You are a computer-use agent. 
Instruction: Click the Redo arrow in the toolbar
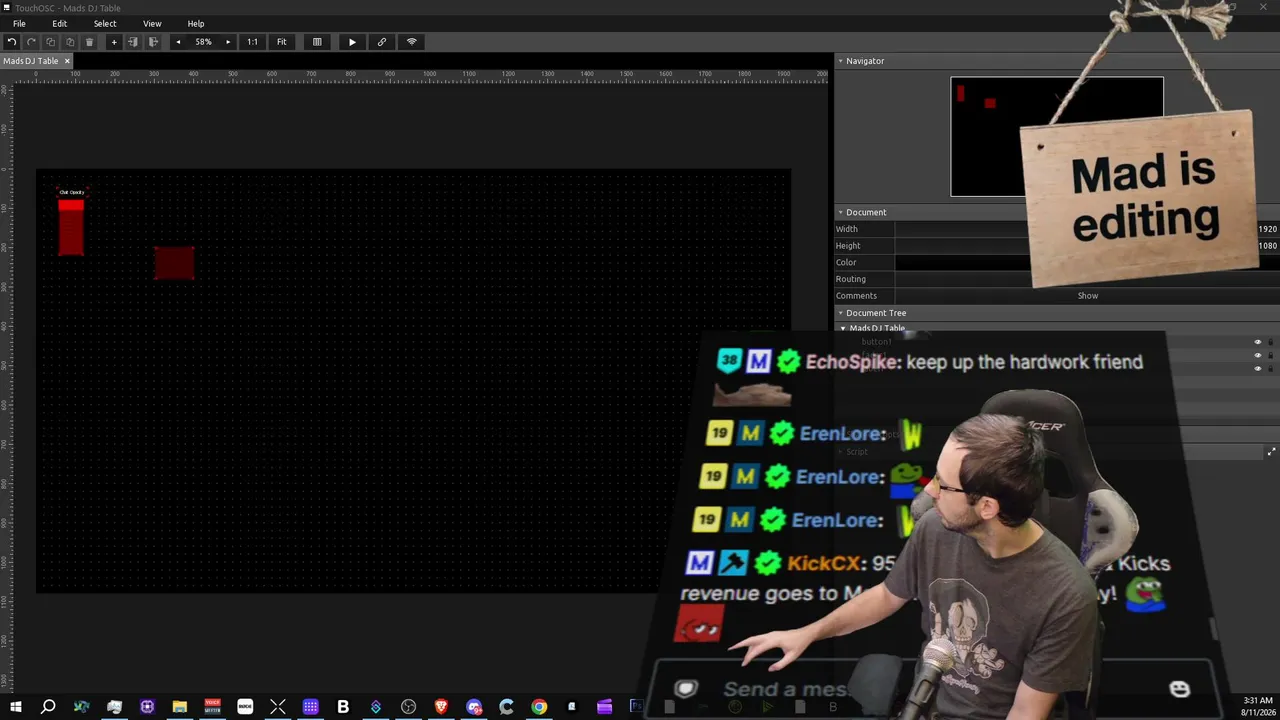pos(31,42)
